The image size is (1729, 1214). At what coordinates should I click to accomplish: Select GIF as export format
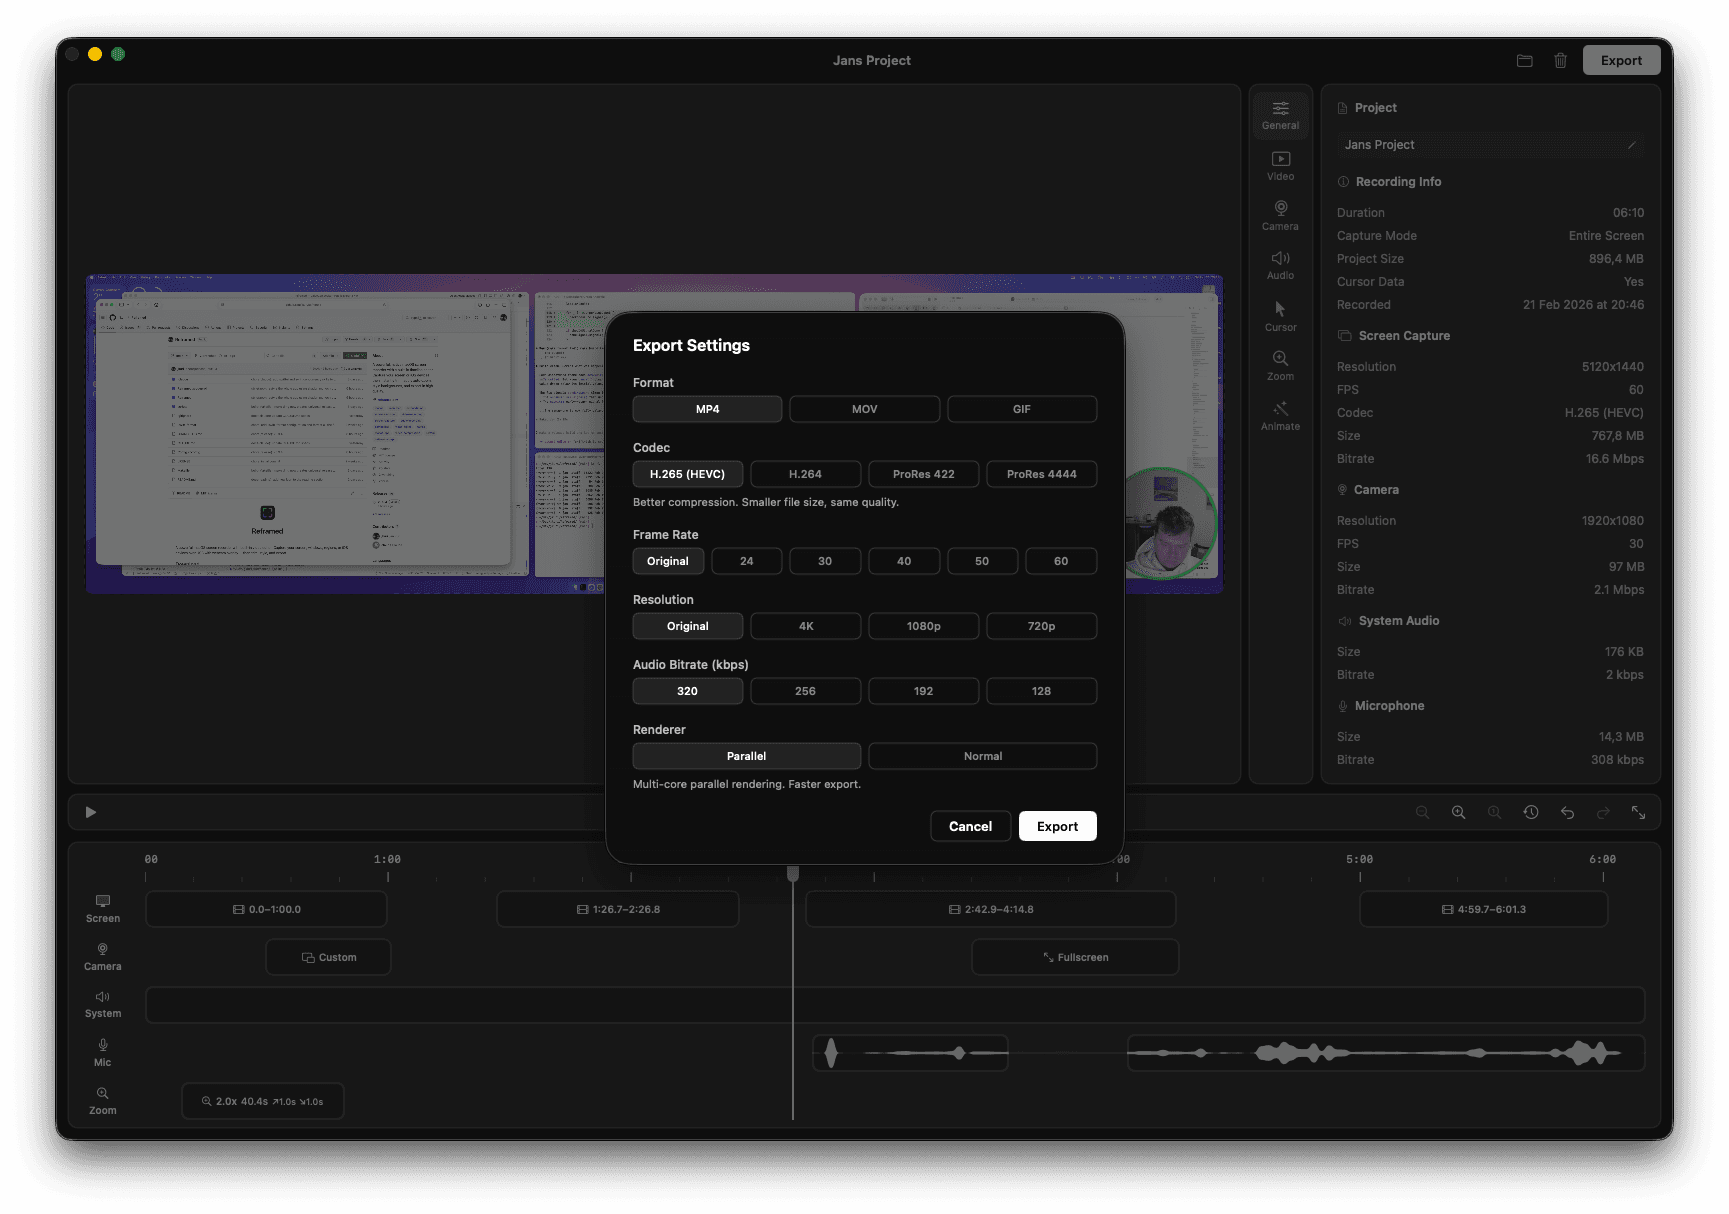[x=1021, y=408]
